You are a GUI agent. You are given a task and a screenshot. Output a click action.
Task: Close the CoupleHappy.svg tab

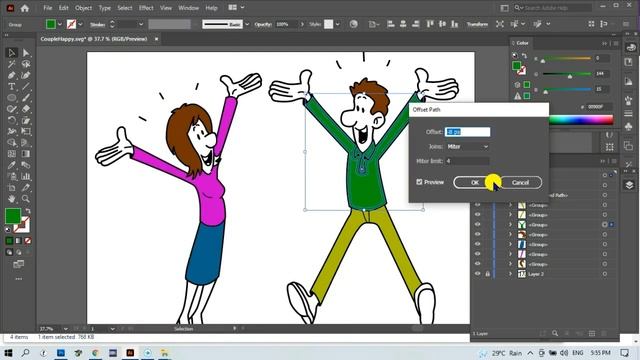[x=156, y=39]
